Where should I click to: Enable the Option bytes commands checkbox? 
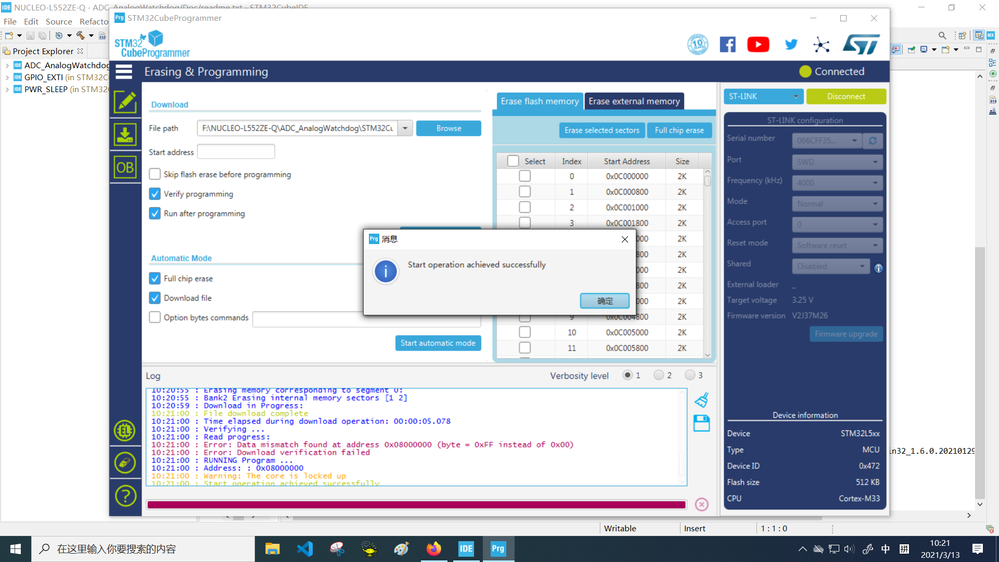point(155,317)
